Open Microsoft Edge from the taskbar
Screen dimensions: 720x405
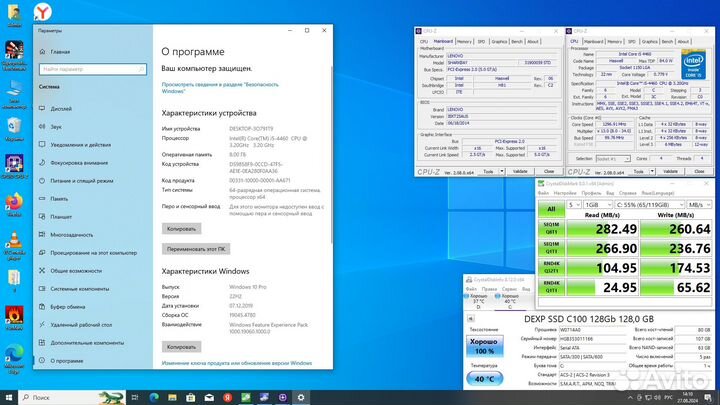pyautogui.click(x=154, y=398)
